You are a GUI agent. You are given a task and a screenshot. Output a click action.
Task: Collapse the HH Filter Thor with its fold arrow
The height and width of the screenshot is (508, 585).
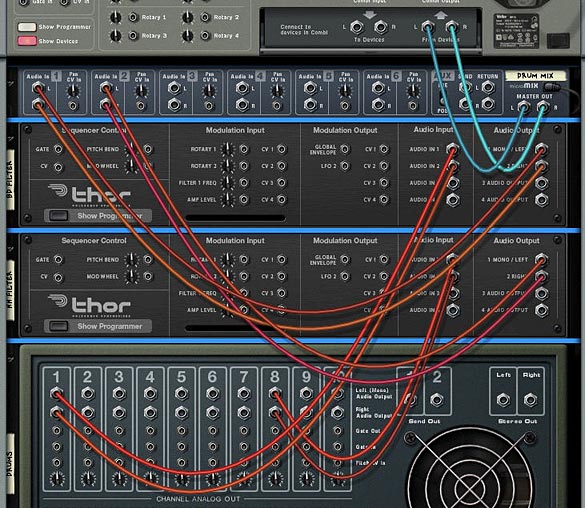(x=11, y=249)
